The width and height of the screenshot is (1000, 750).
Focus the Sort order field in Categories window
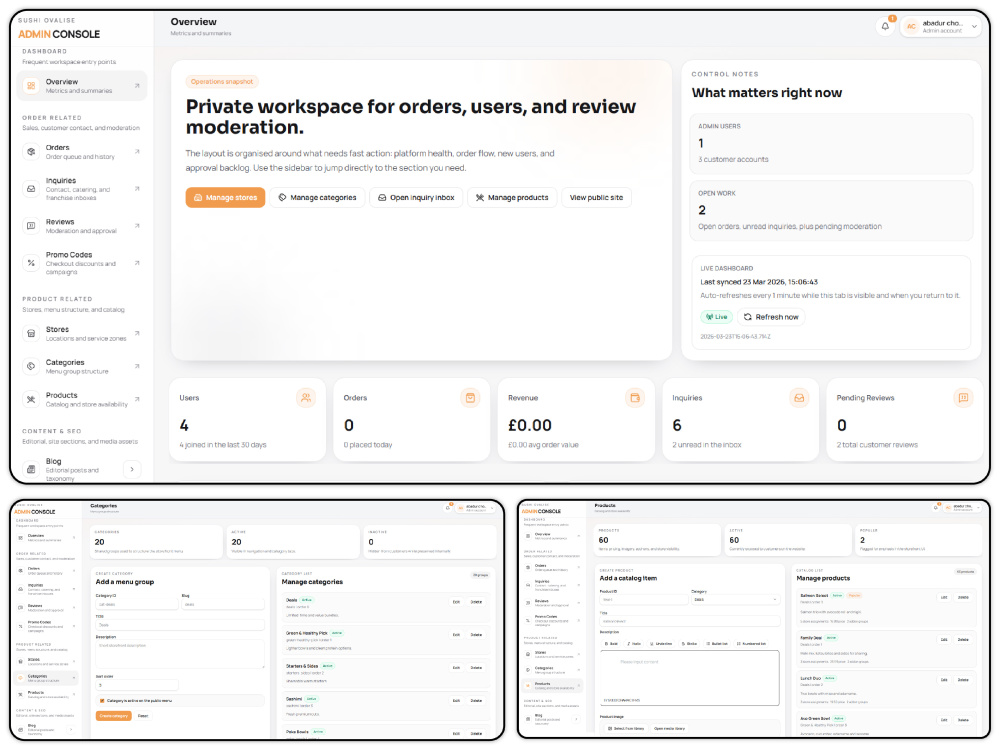[x=136, y=686]
